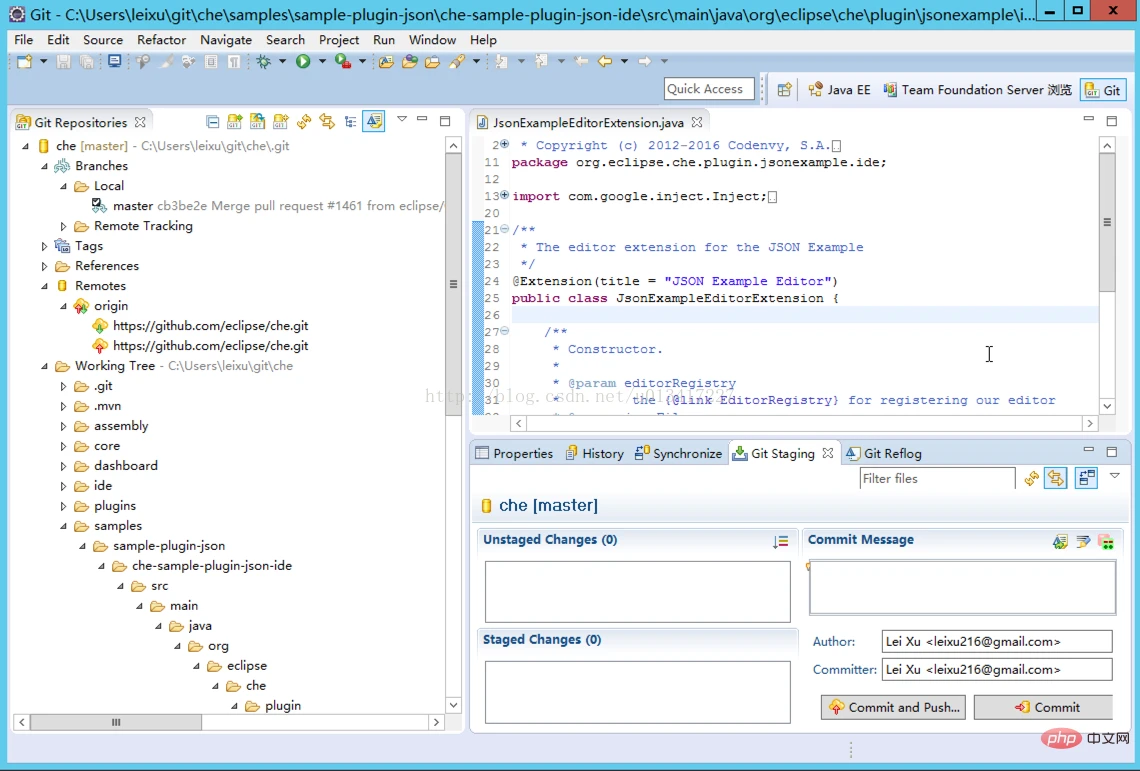Click the Amend previous commit icon
Screen dimensions: 1140x771
(1060, 541)
